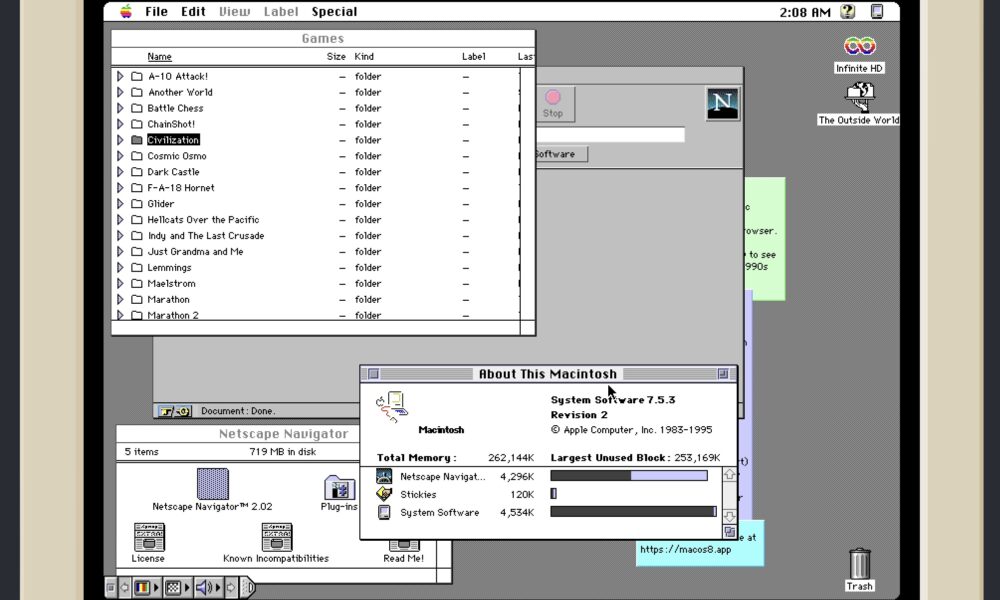The image size is (1000, 600).
Task: Select the License document icon
Action: click(149, 537)
